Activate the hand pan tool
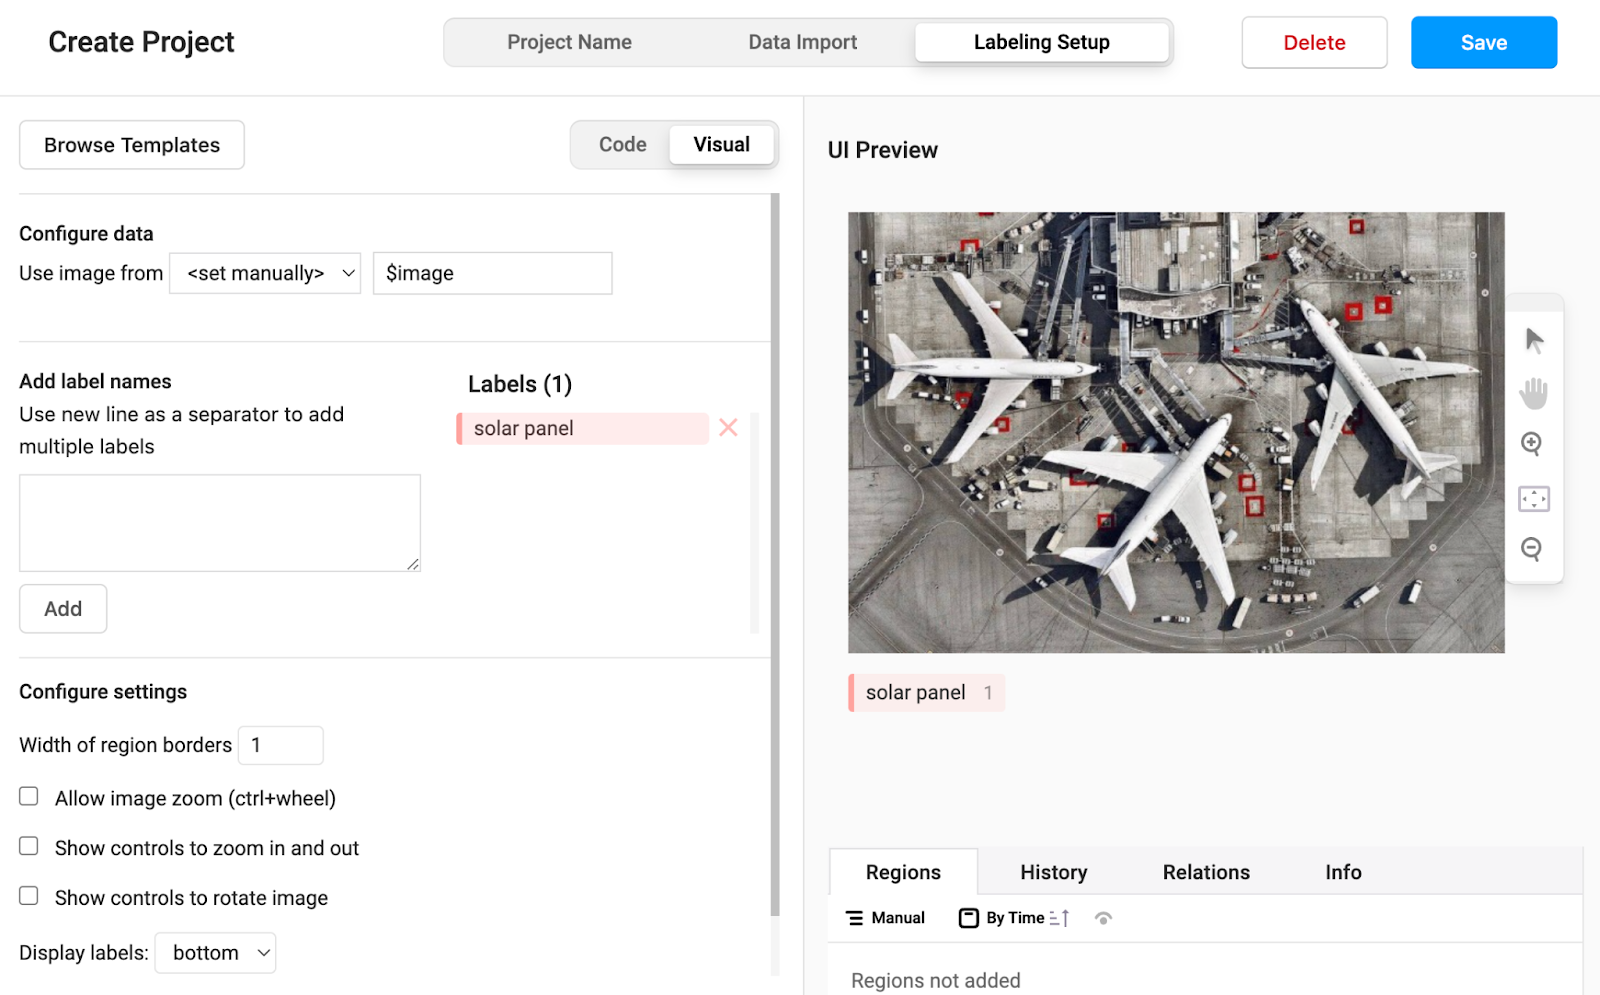The image size is (1600, 995). point(1534,393)
